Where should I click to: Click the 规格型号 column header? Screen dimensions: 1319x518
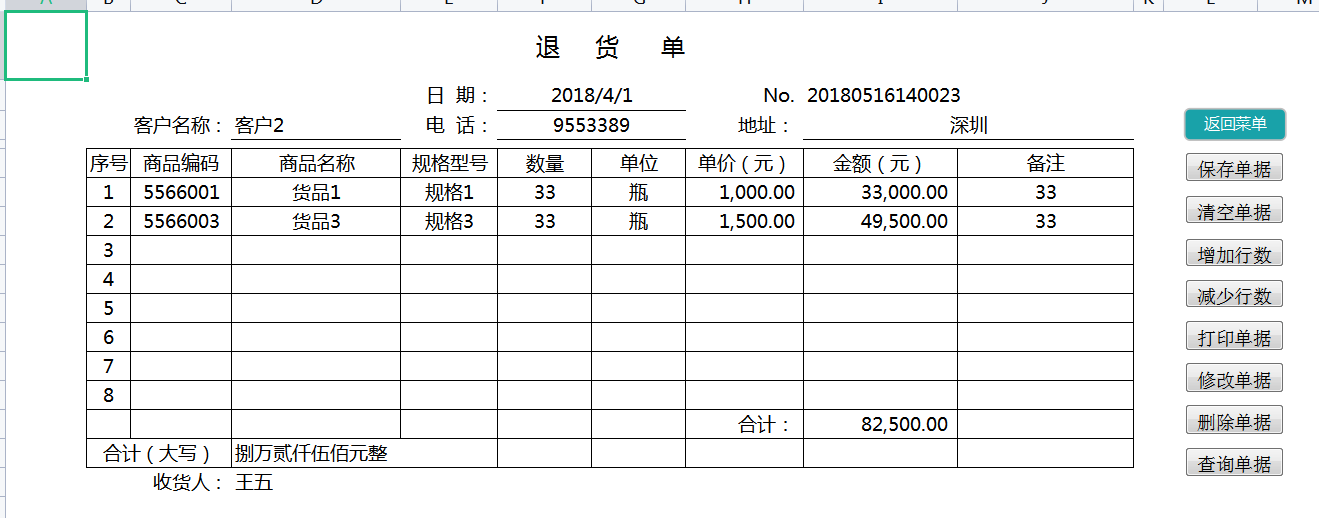(449, 163)
